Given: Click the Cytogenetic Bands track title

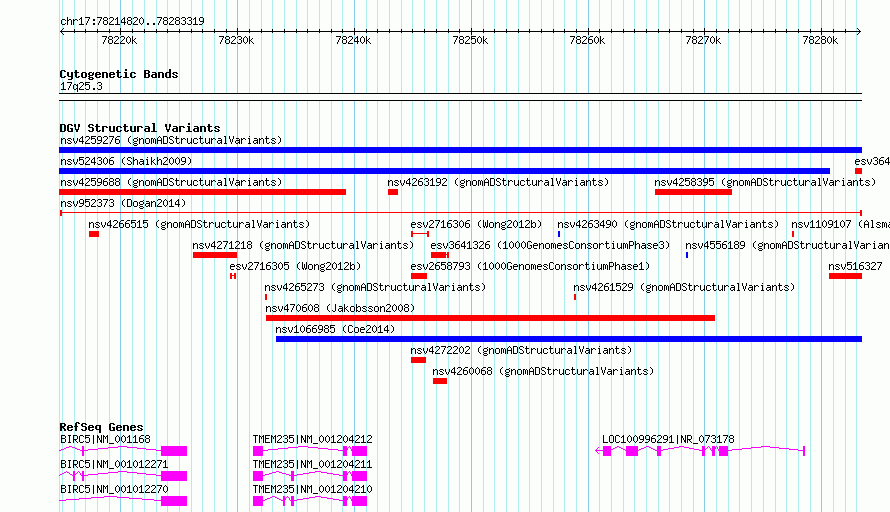Looking at the screenshot, I should click(x=119, y=74).
